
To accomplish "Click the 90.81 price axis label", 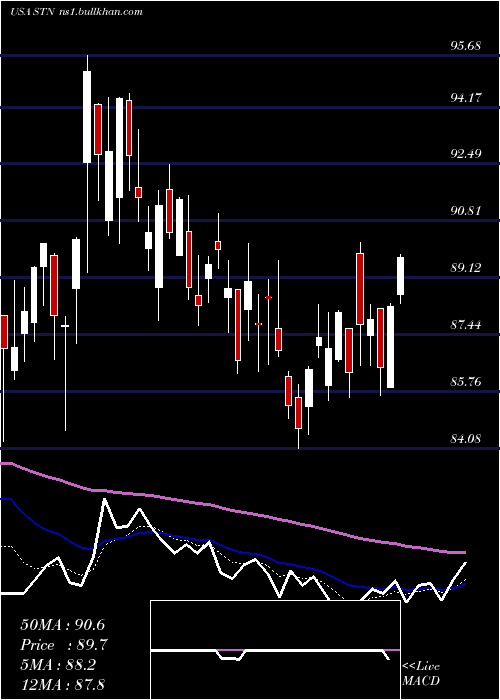I will pos(466,210).
